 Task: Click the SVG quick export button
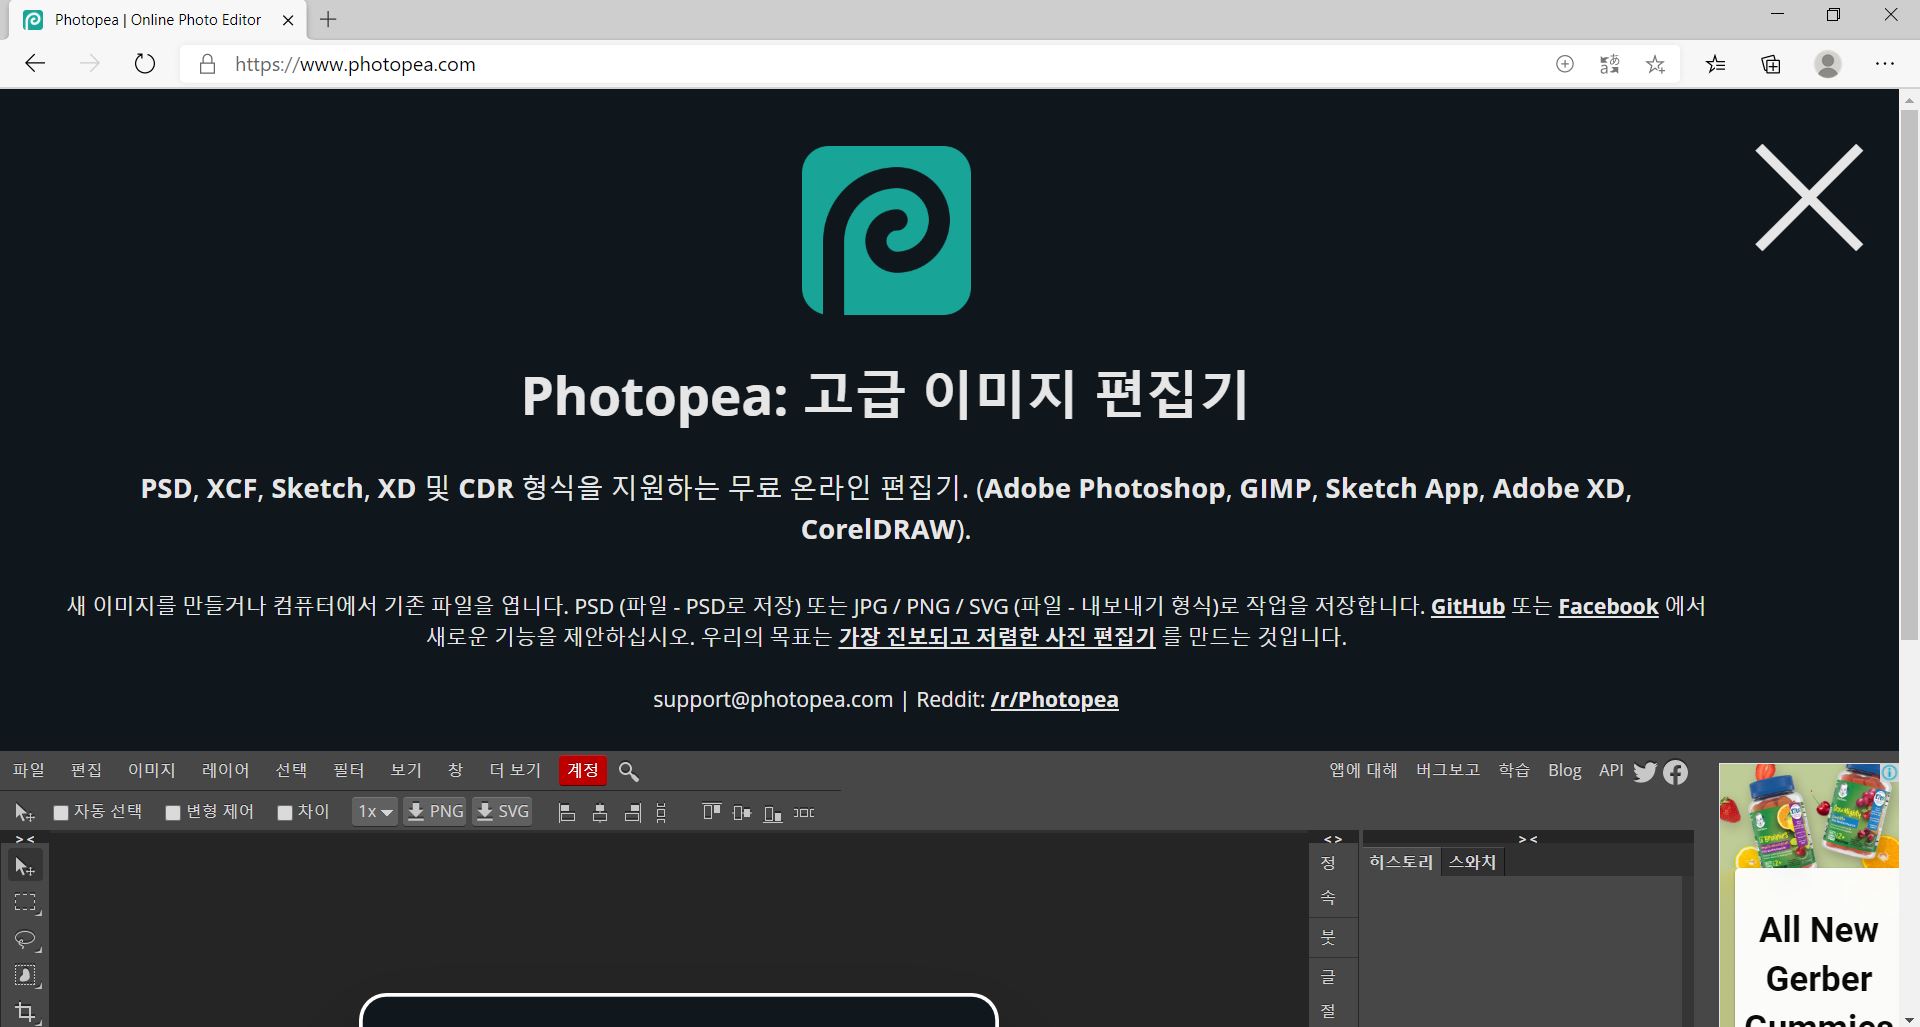pos(502,812)
